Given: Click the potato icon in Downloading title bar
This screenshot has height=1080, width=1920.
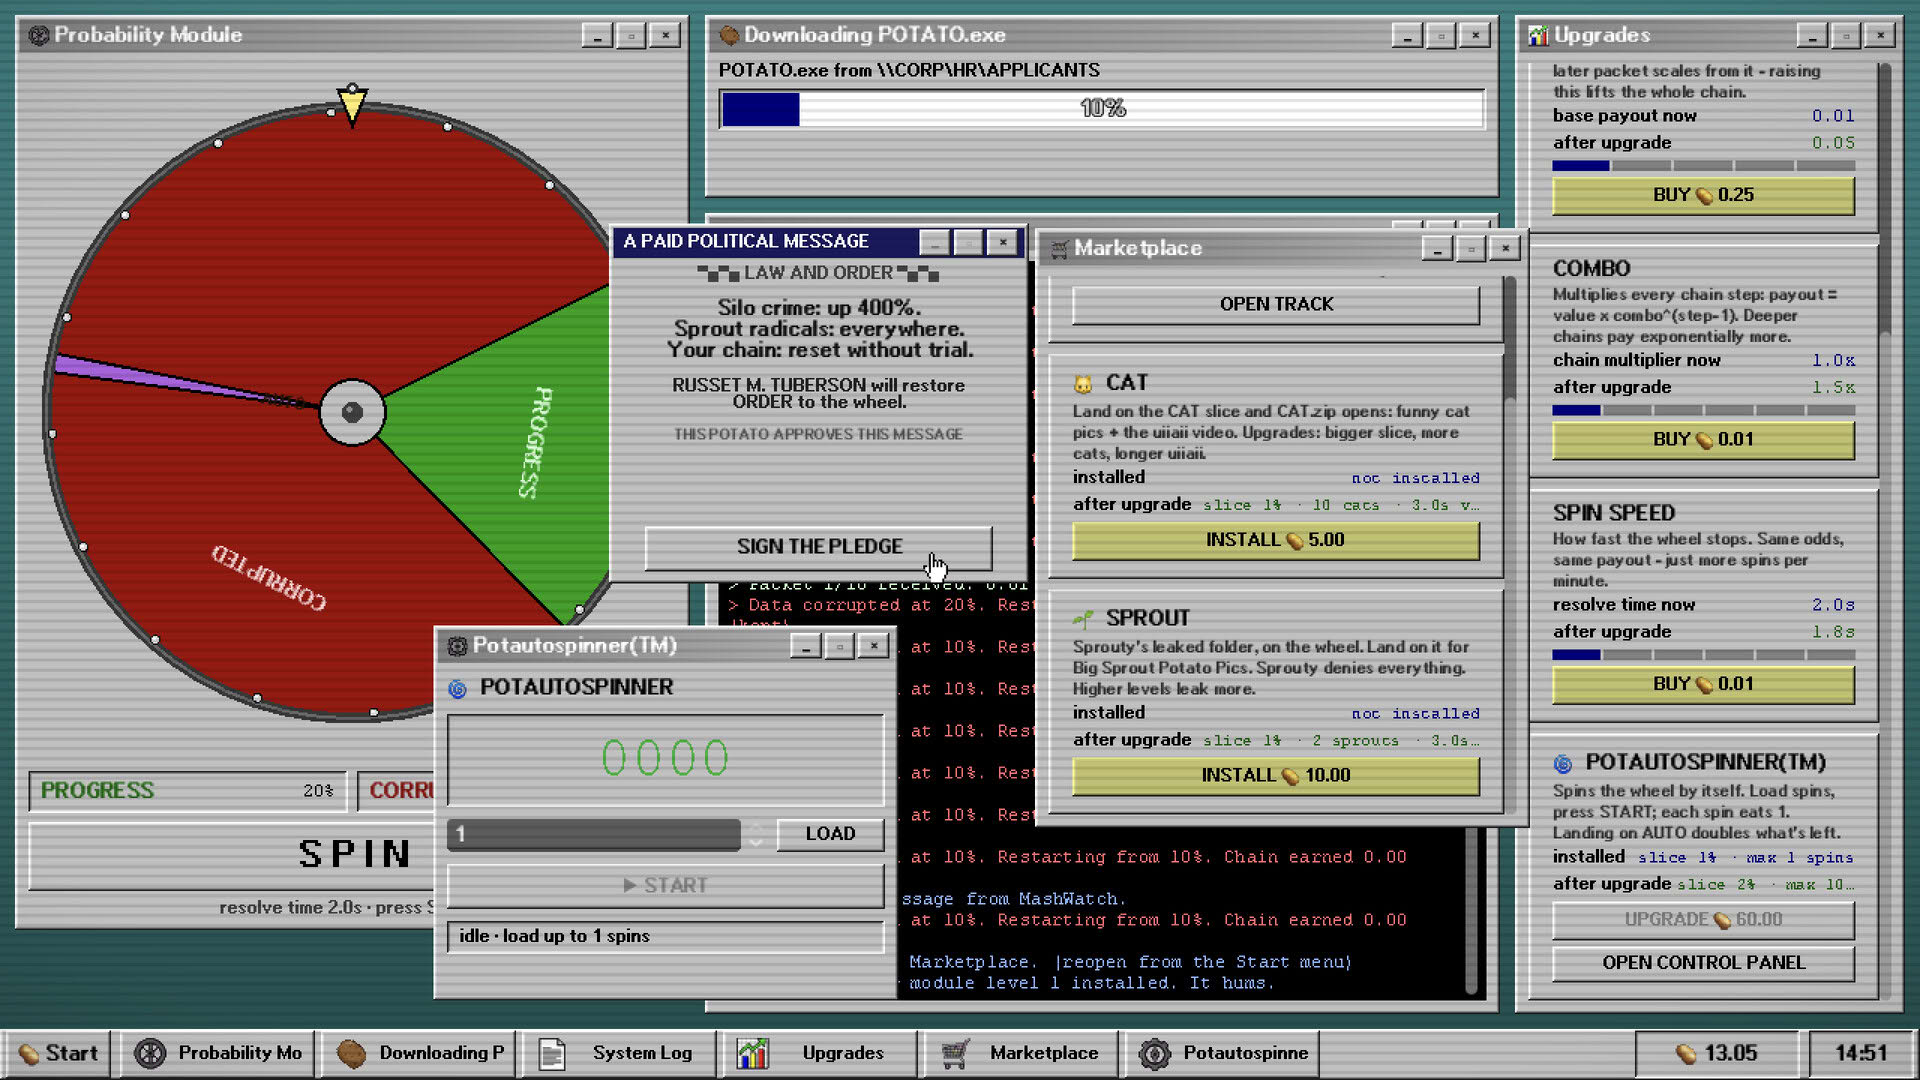Looking at the screenshot, I should [x=729, y=35].
